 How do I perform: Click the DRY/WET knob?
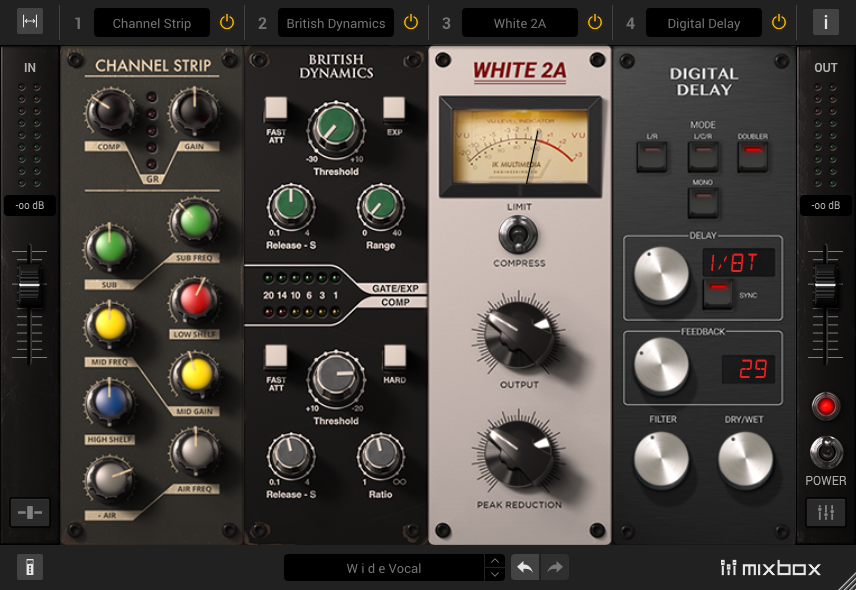[745, 460]
